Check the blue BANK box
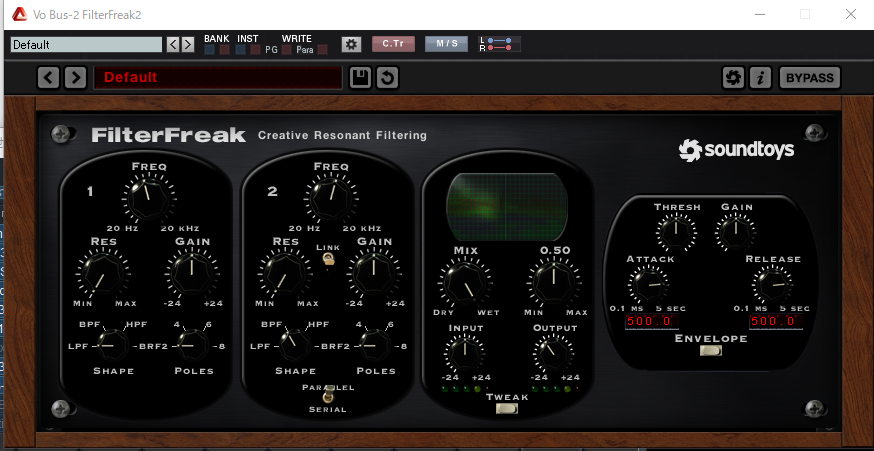The image size is (874, 451). (x=209, y=50)
